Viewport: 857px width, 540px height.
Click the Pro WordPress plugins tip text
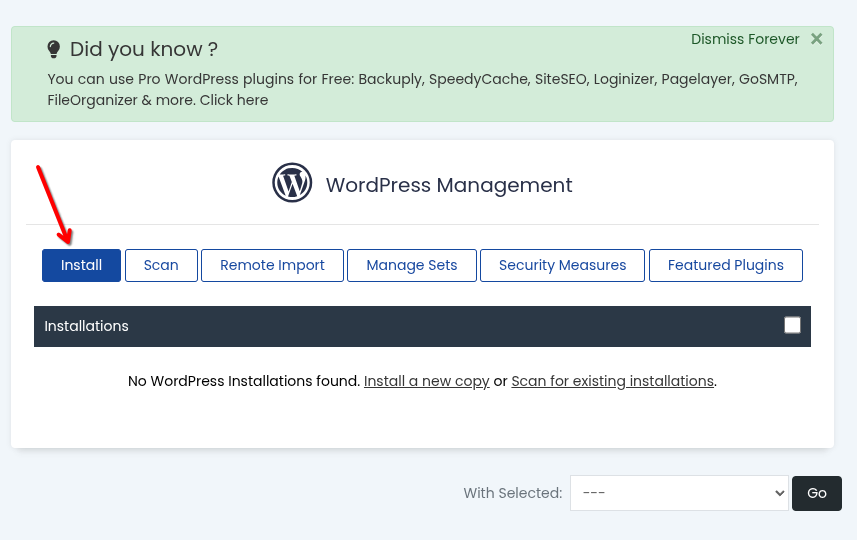tap(422, 90)
